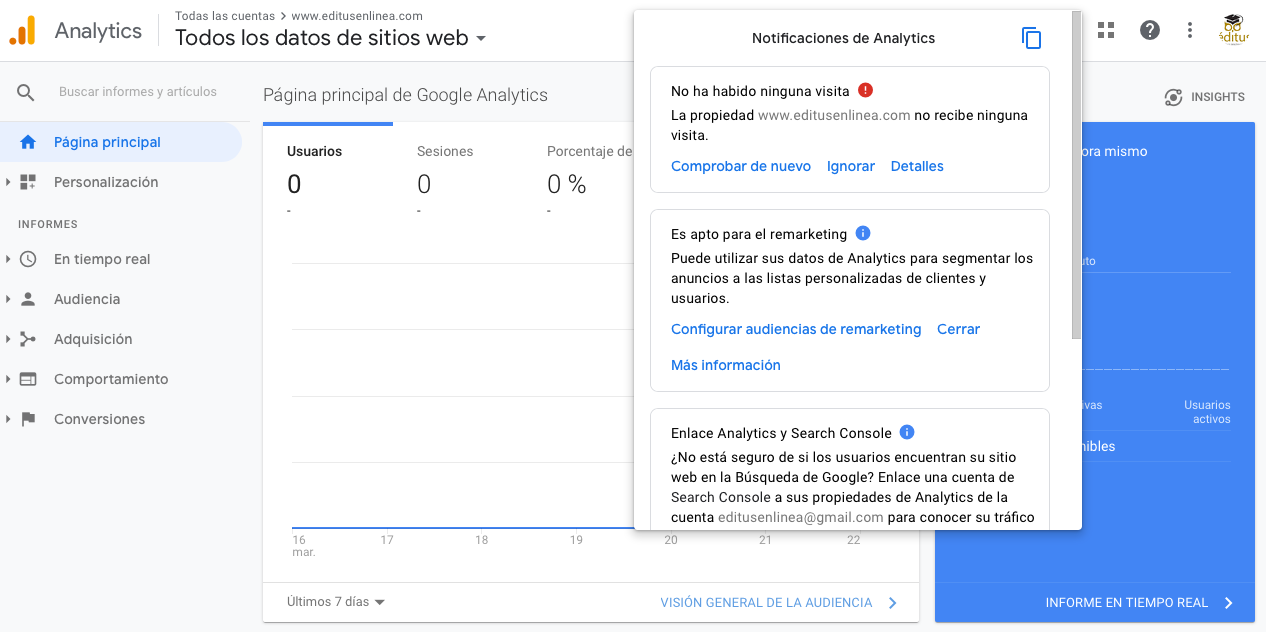The image size is (1266, 632).
Task: Open the three-dot more options menu
Action: pyautogui.click(x=1189, y=30)
